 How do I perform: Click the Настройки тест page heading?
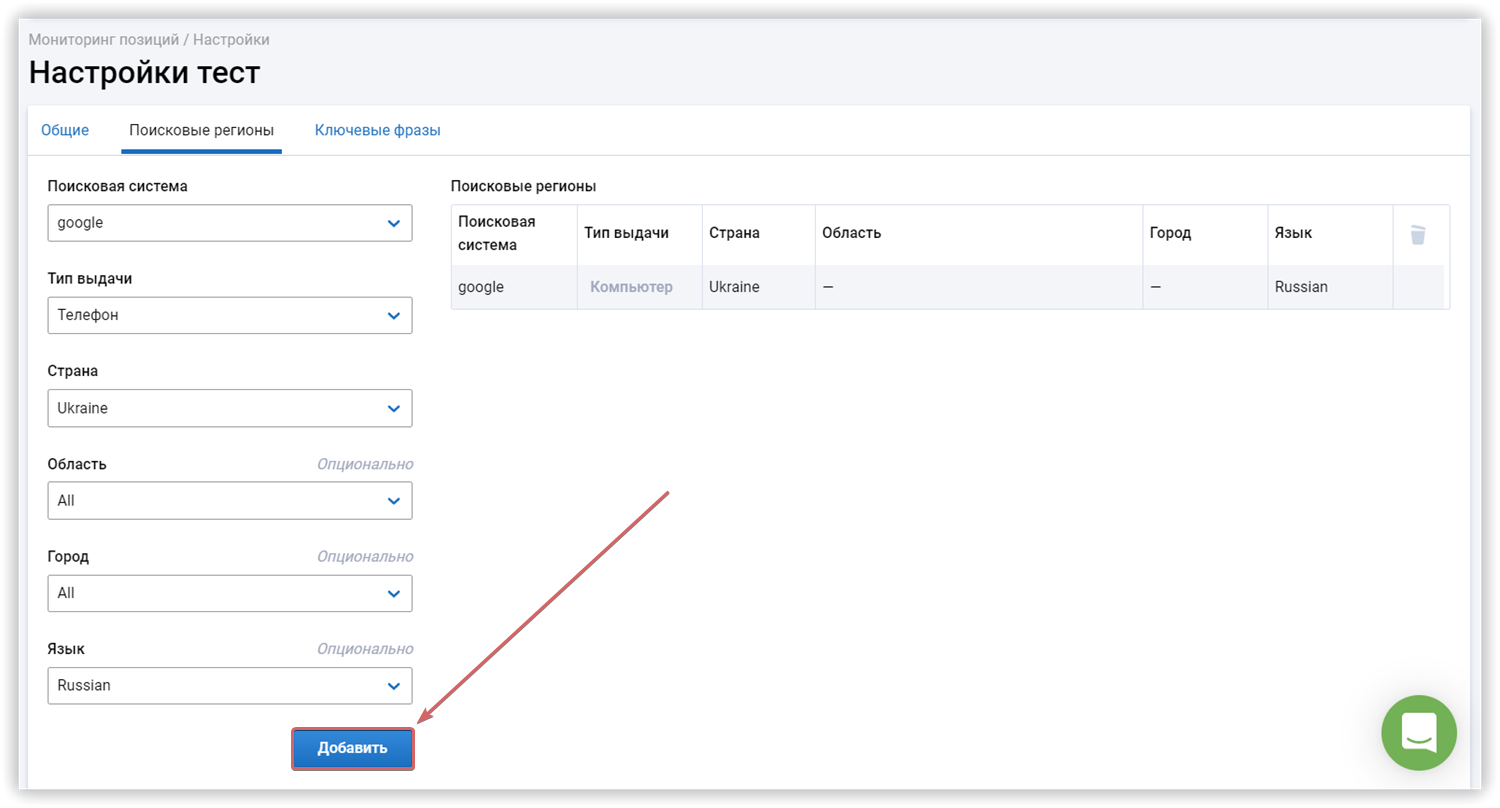tap(144, 72)
